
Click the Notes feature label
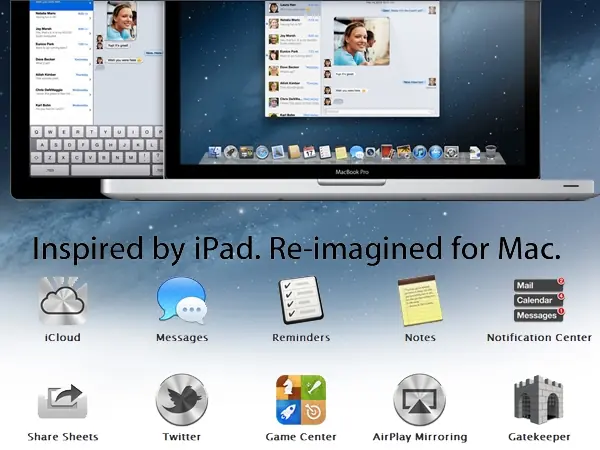click(x=420, y=338)
